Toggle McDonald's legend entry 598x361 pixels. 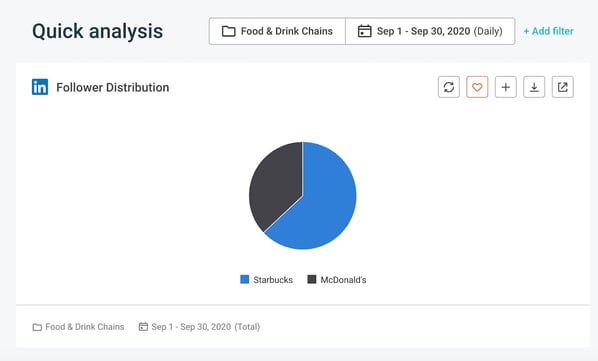(x=337, y=280)
